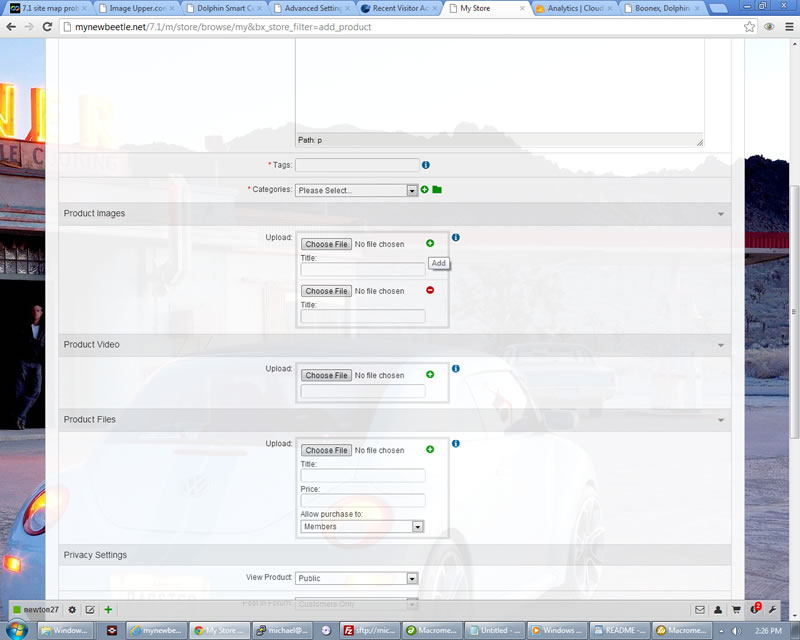Go back with browser back arrow
Screen dimensions: 800x640
(x=11, y=27)
